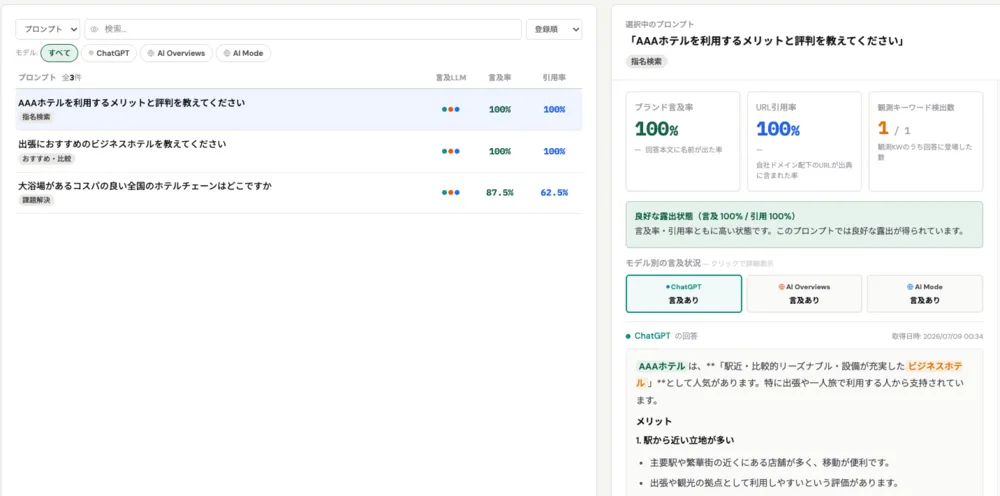This screenshot has width=1000, height=496.
Task: Click the おすすめ・比較 tag
Action: pos(47,159)
